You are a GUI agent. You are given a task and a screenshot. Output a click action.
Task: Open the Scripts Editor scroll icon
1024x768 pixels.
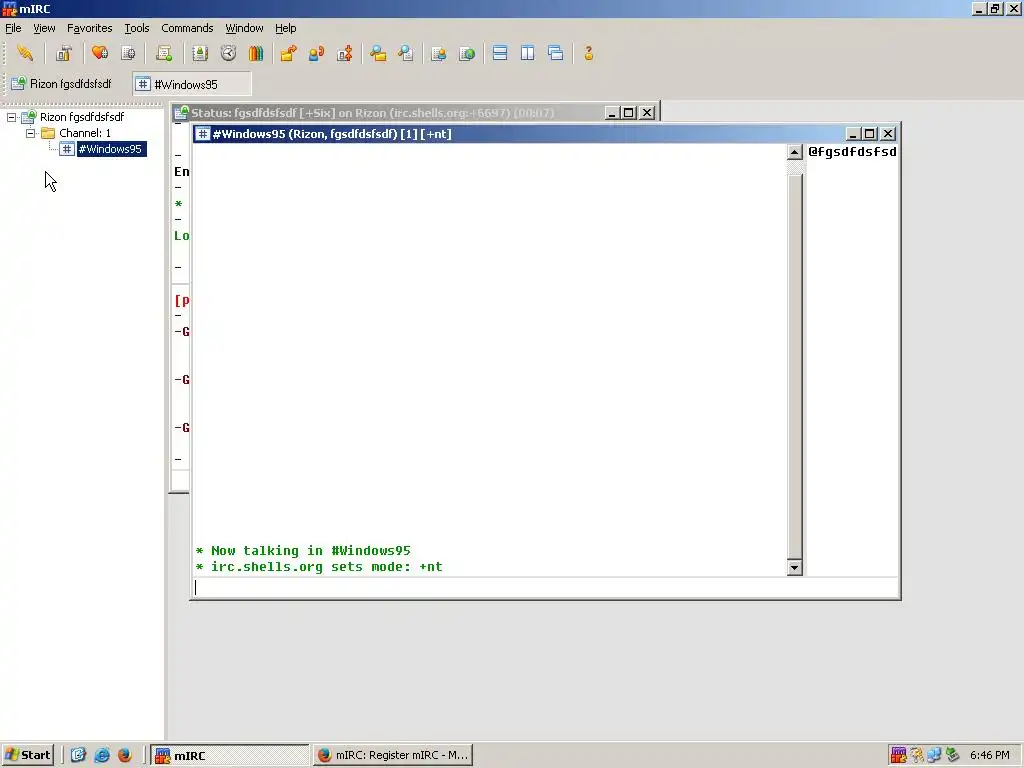(x=164, y=53)
